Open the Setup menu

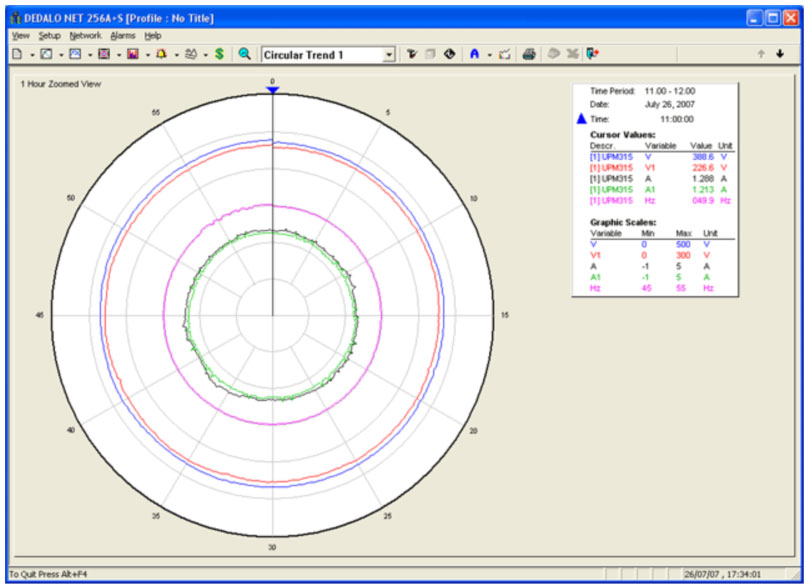(49, 35)
